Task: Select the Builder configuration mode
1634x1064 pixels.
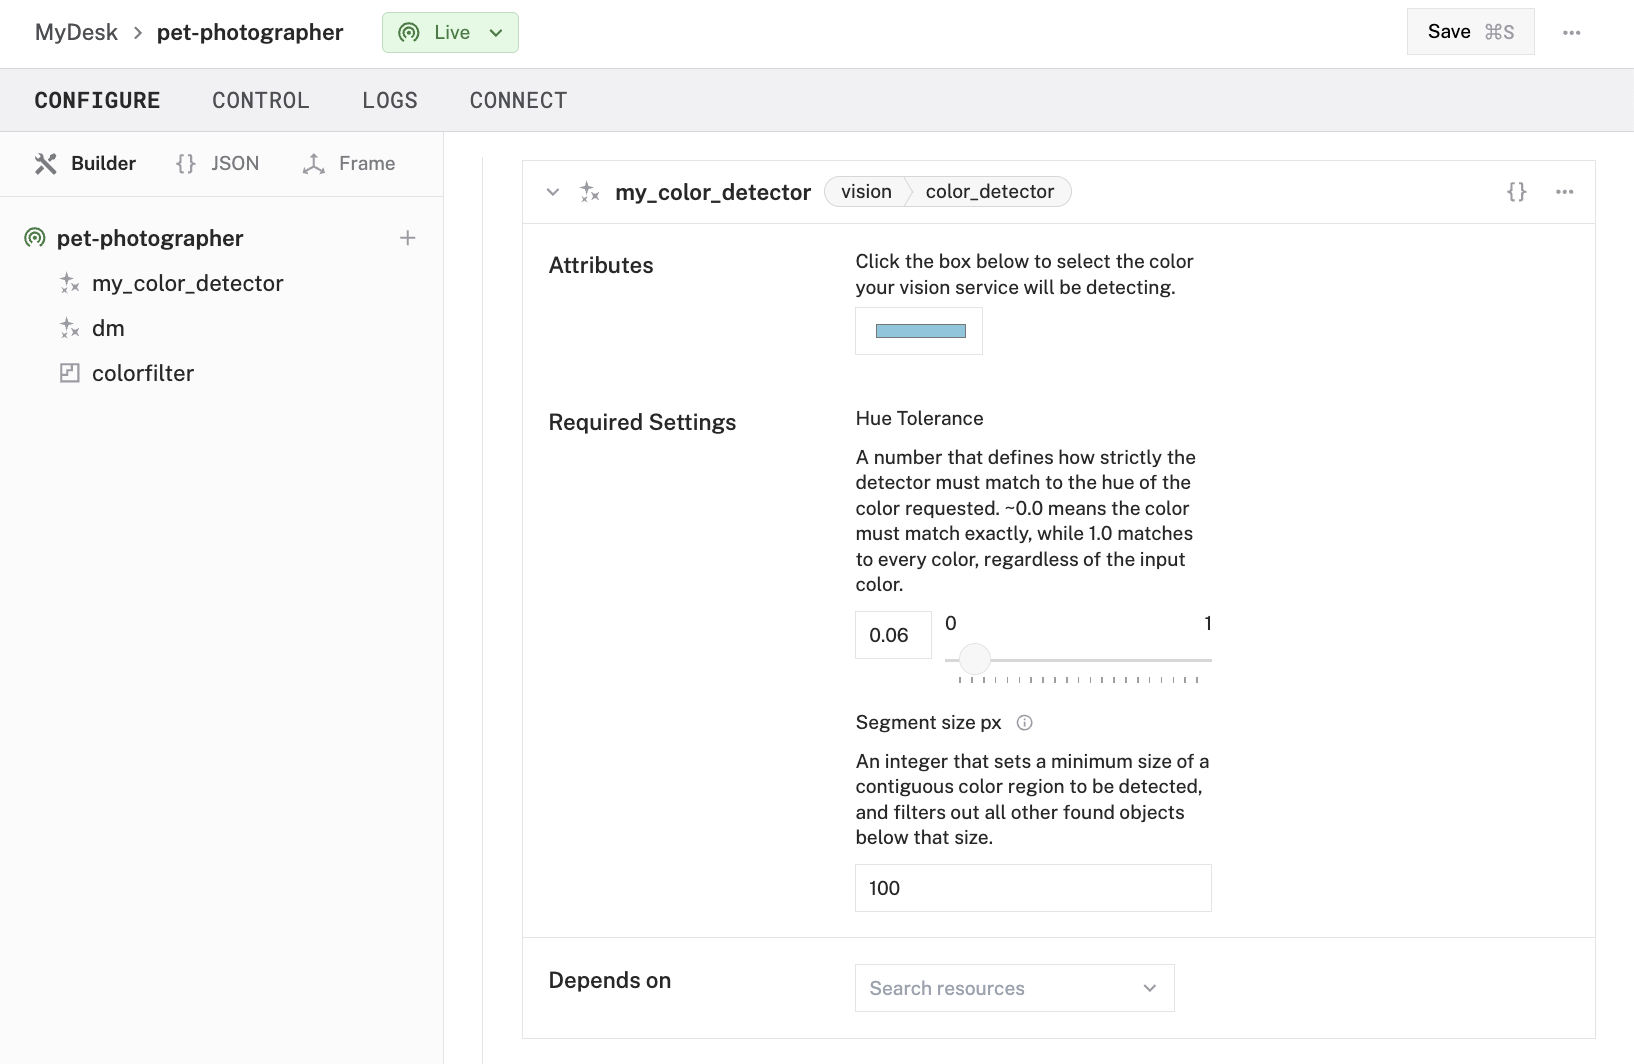Action: click(85, 164)
